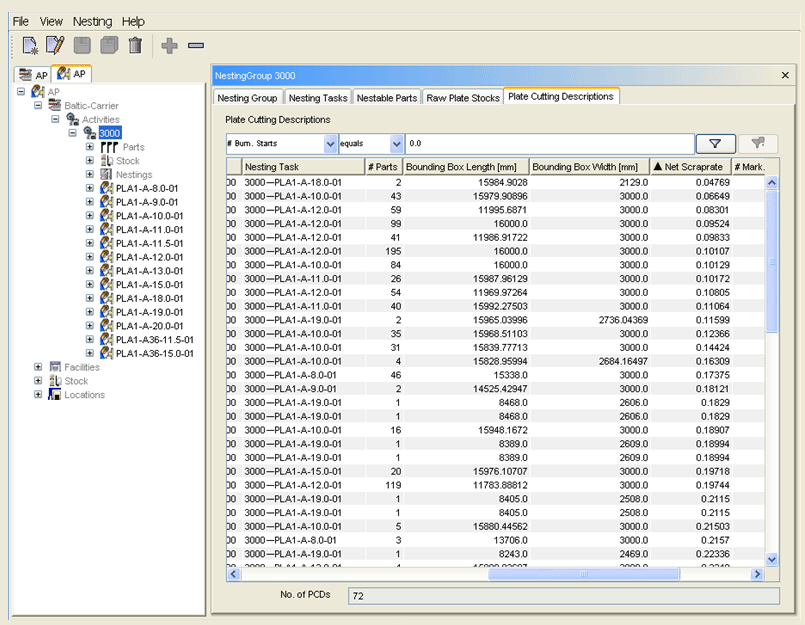This screenshot has height=625, width=805.
Task: Switch to second AP tab with worker icon
Action: click(71, 73)
